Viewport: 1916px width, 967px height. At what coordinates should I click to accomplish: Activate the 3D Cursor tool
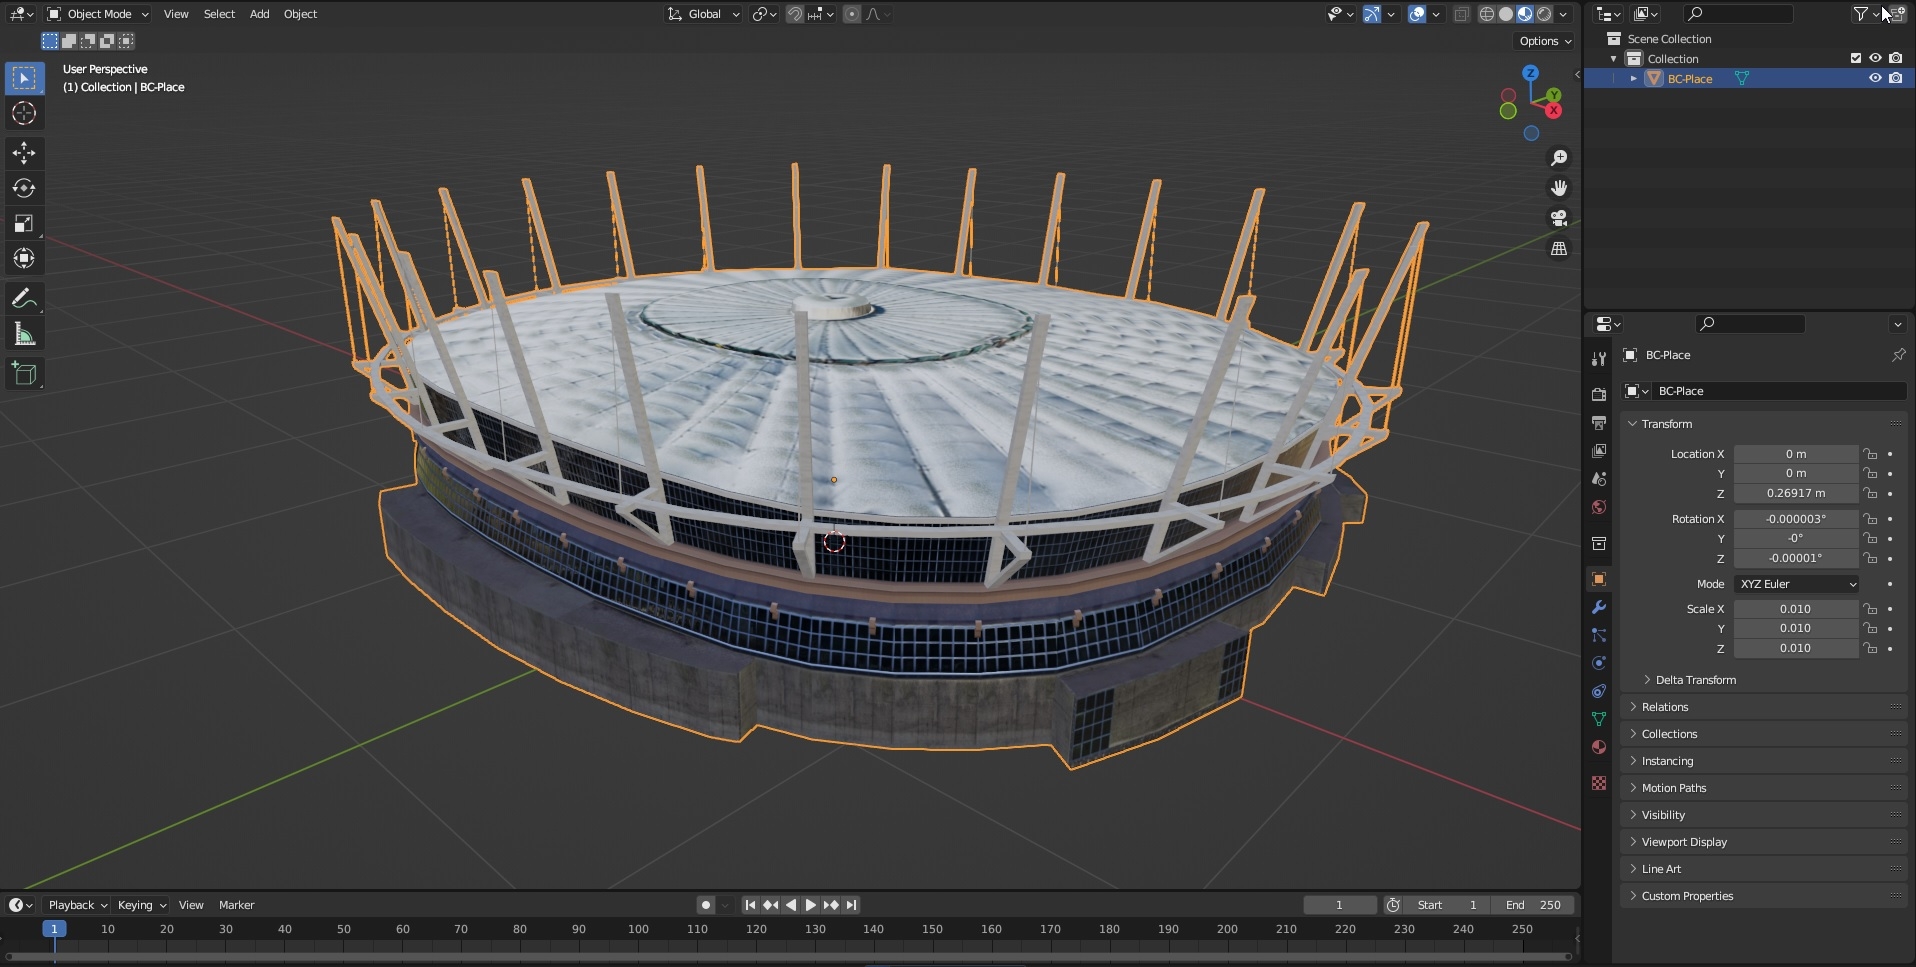24,113
